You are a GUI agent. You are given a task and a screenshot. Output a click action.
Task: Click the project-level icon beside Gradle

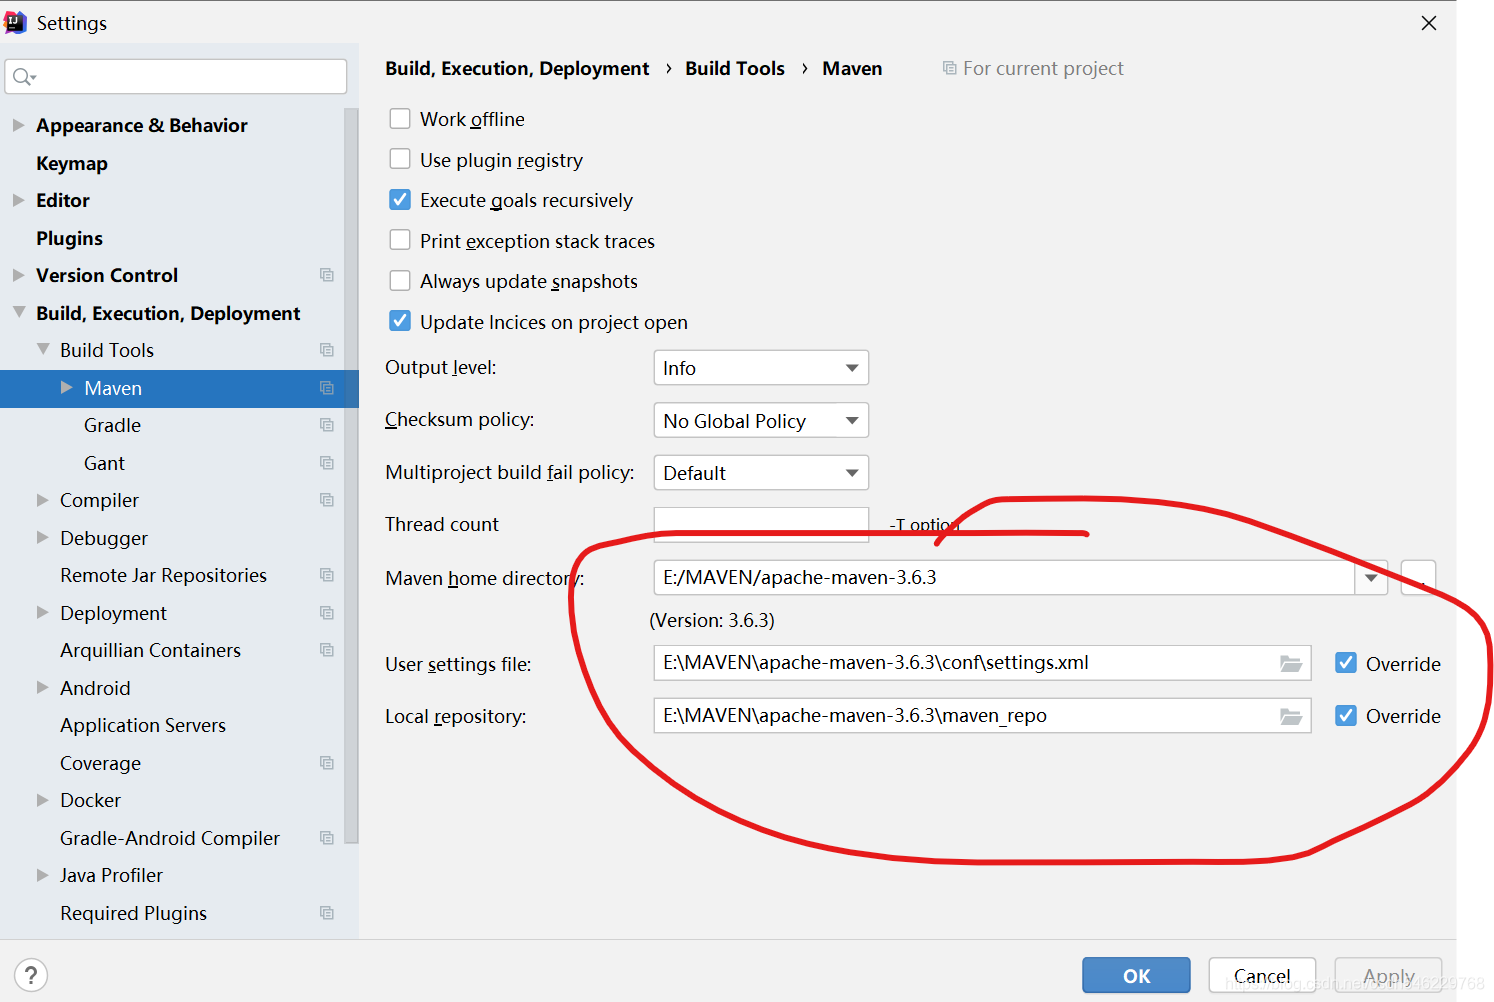[x=326, y=425]
